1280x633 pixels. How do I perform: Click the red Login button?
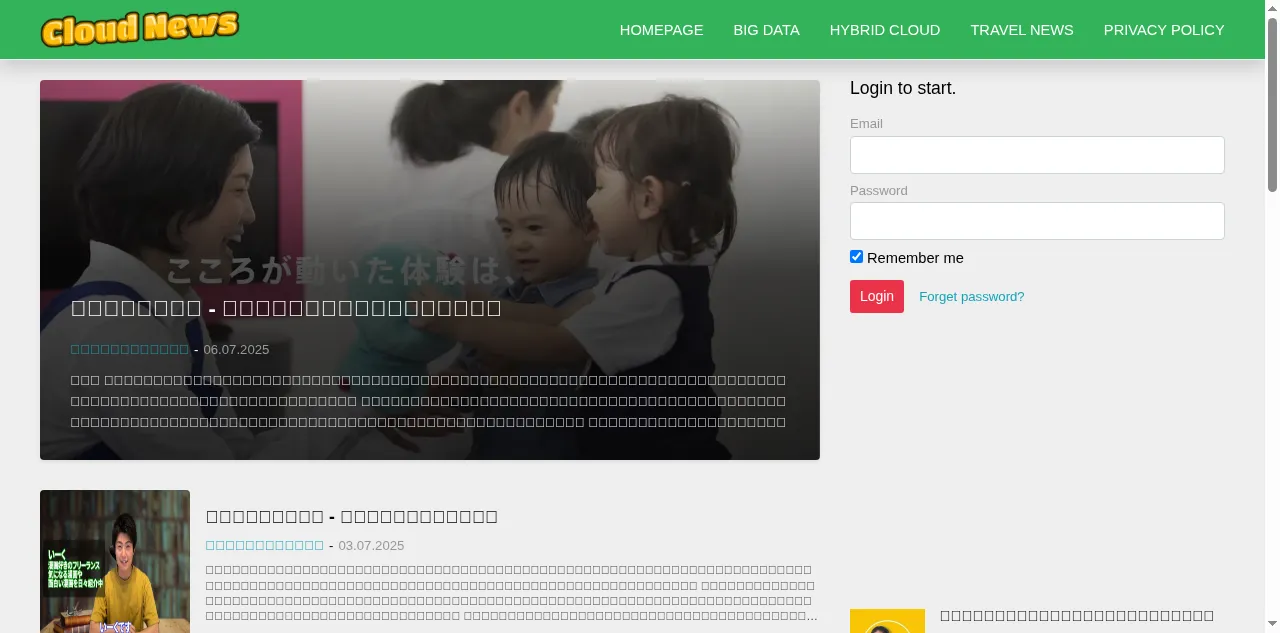pos(877,296)
